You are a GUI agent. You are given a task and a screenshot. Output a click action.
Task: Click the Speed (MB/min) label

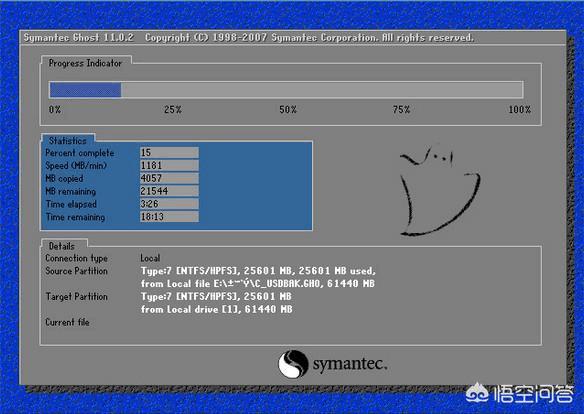pyautogui.click(x=76, y=165)
